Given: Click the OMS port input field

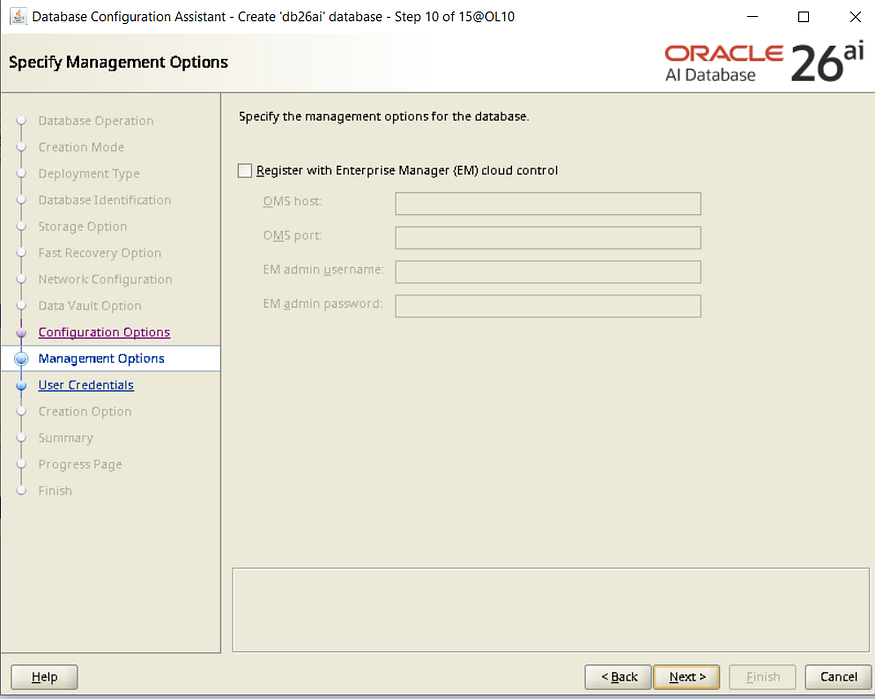Looking at the screenshot, I should pyautogui.click(x=548, y=238).
